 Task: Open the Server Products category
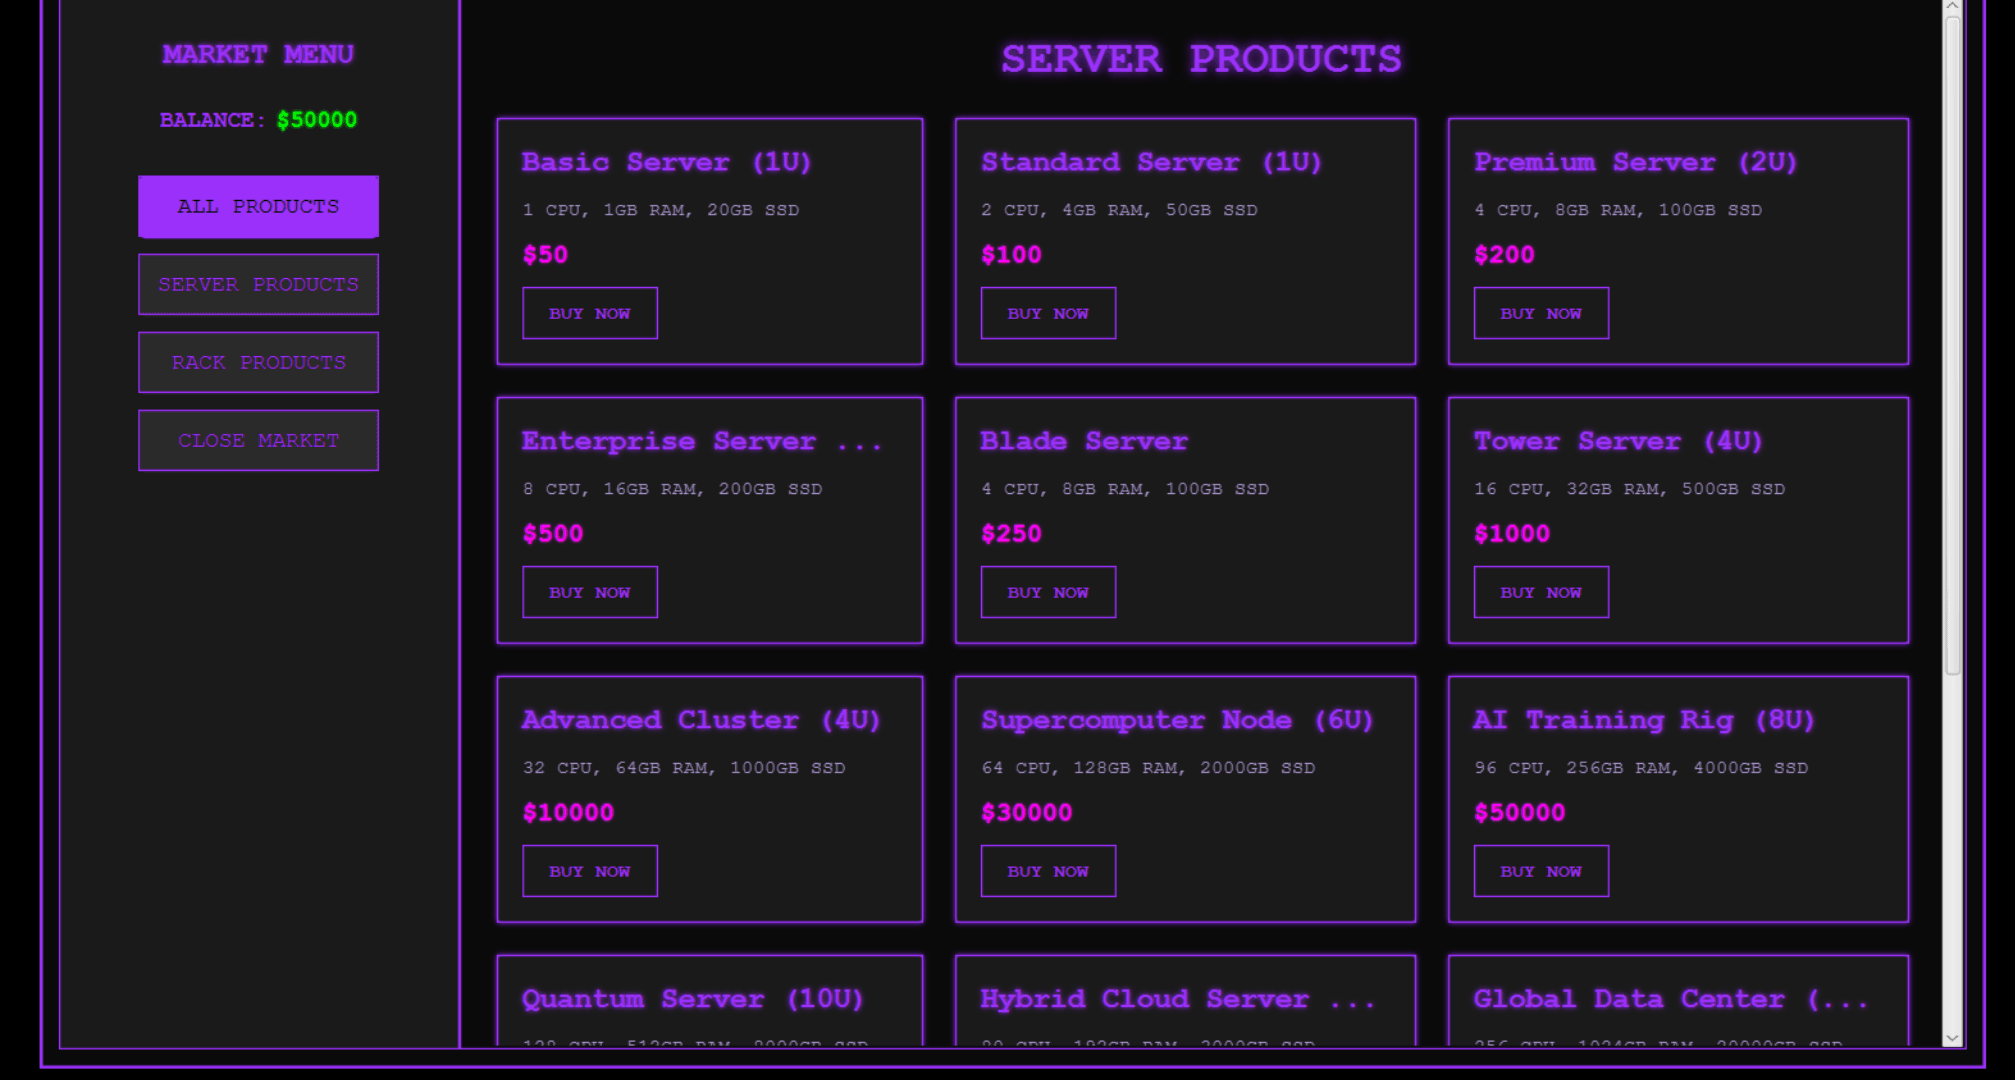pyautogui.click(x=258, y=285)
